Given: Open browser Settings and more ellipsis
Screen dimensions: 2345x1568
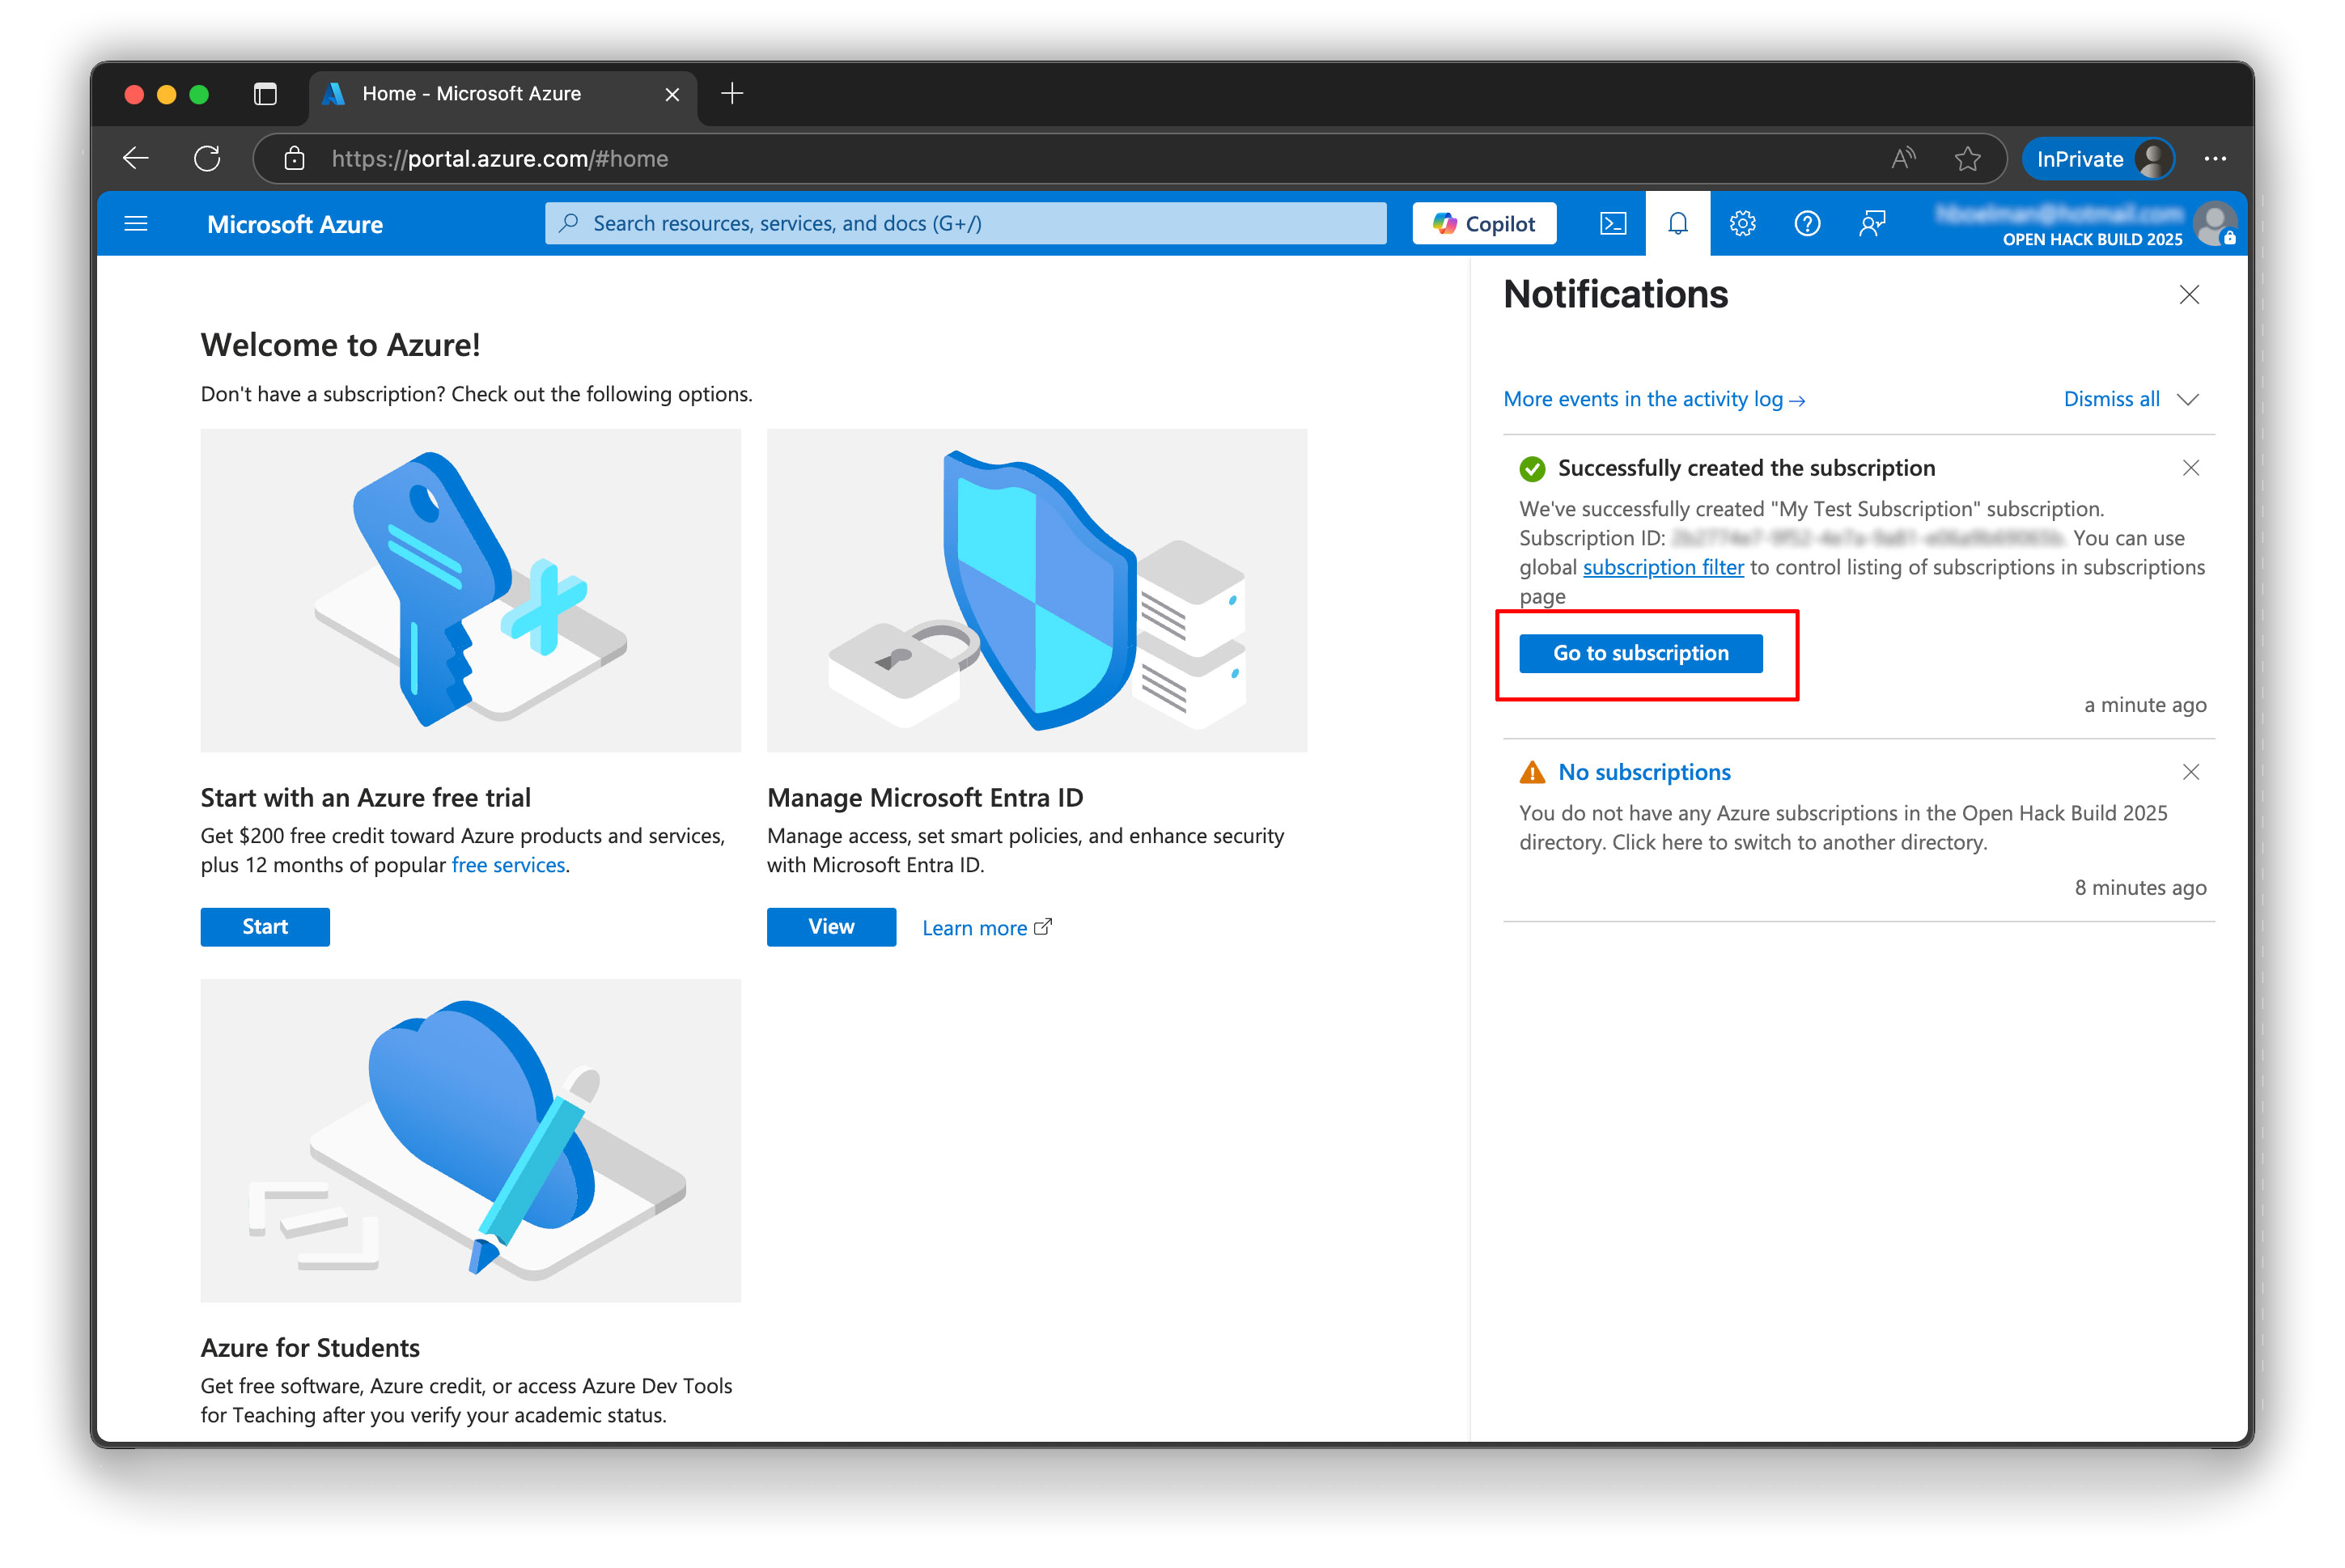Looking at the screenshot, I should (x=2214, y=159).
